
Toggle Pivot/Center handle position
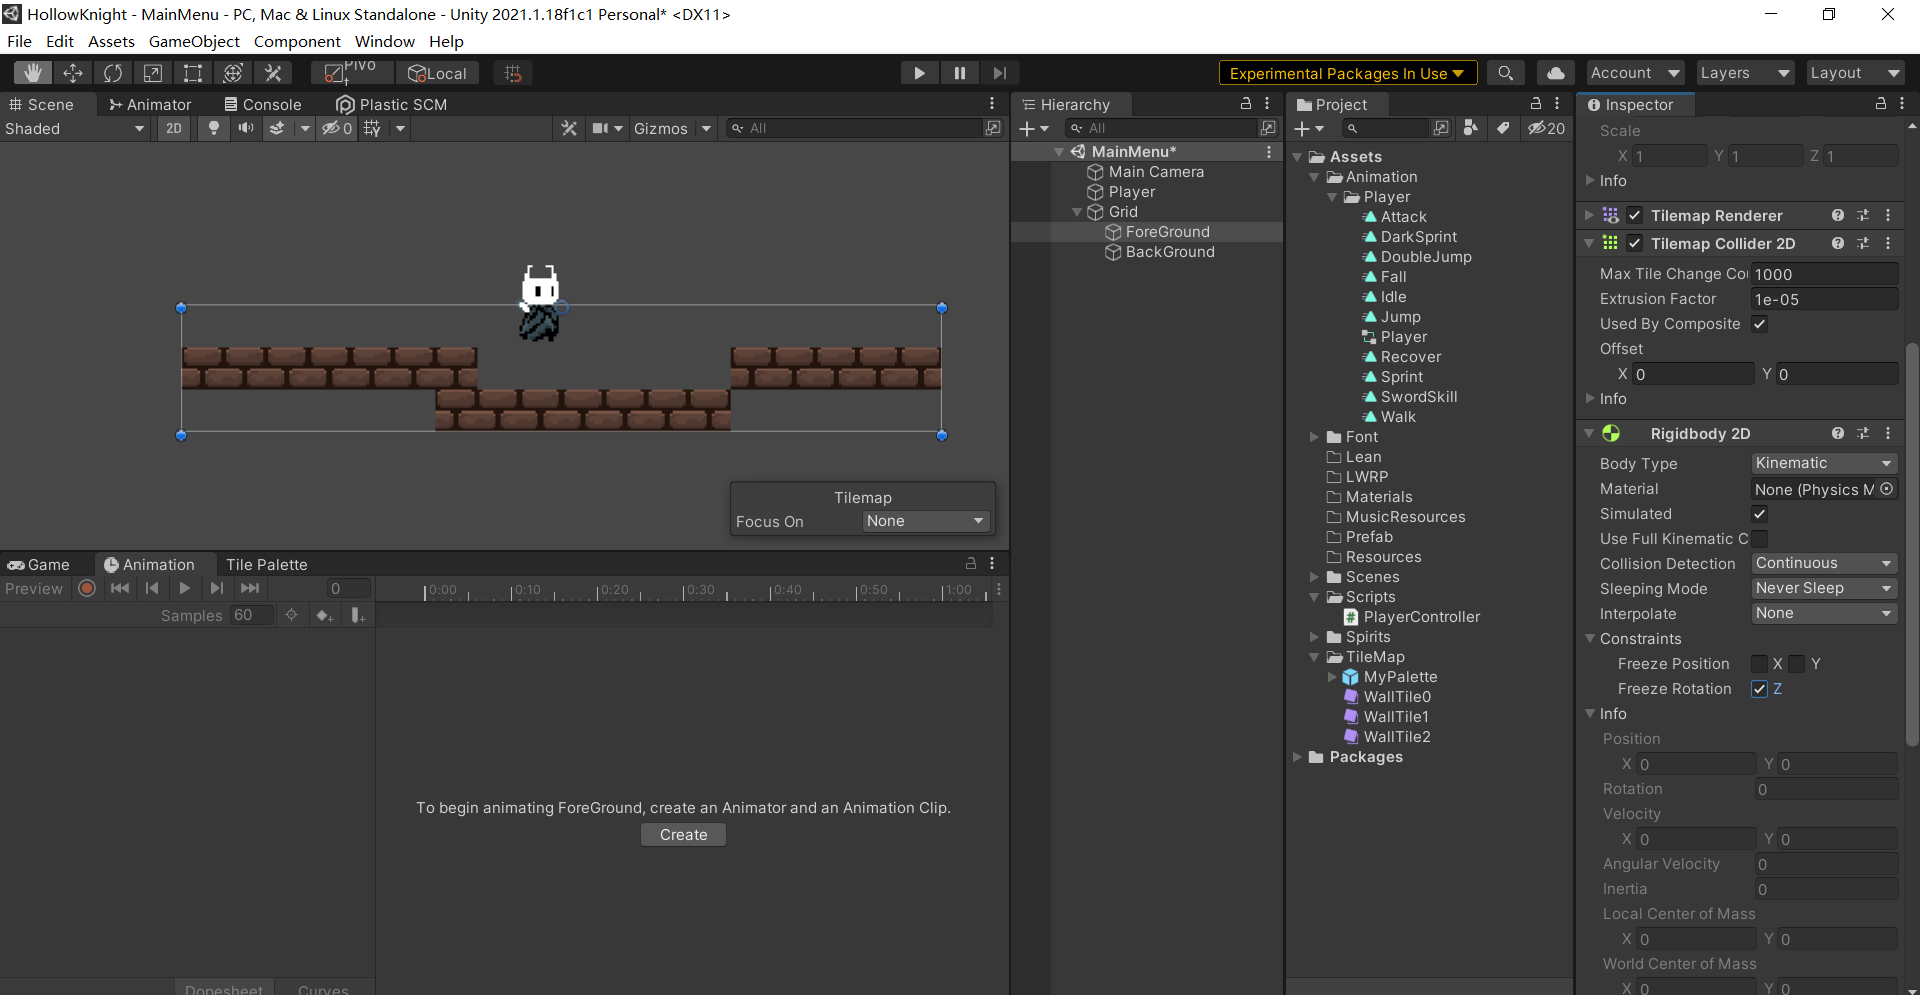(351, 73)
